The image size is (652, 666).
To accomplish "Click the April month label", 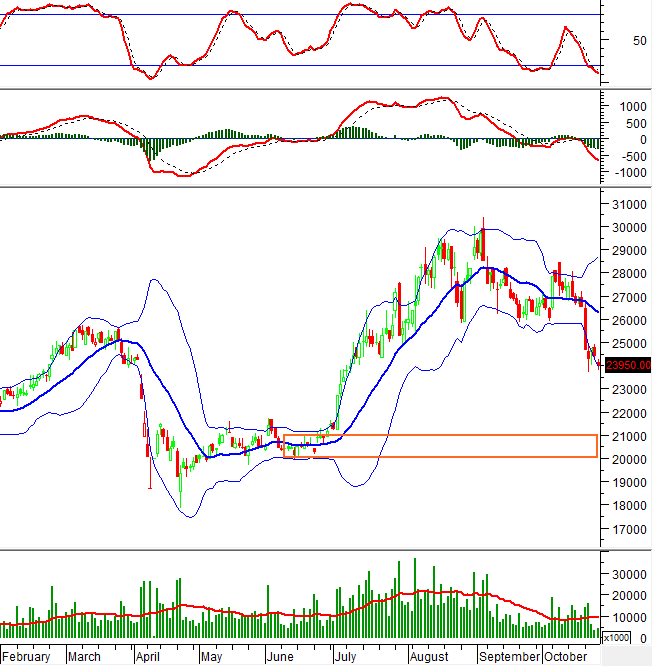I will click(148, 657).
